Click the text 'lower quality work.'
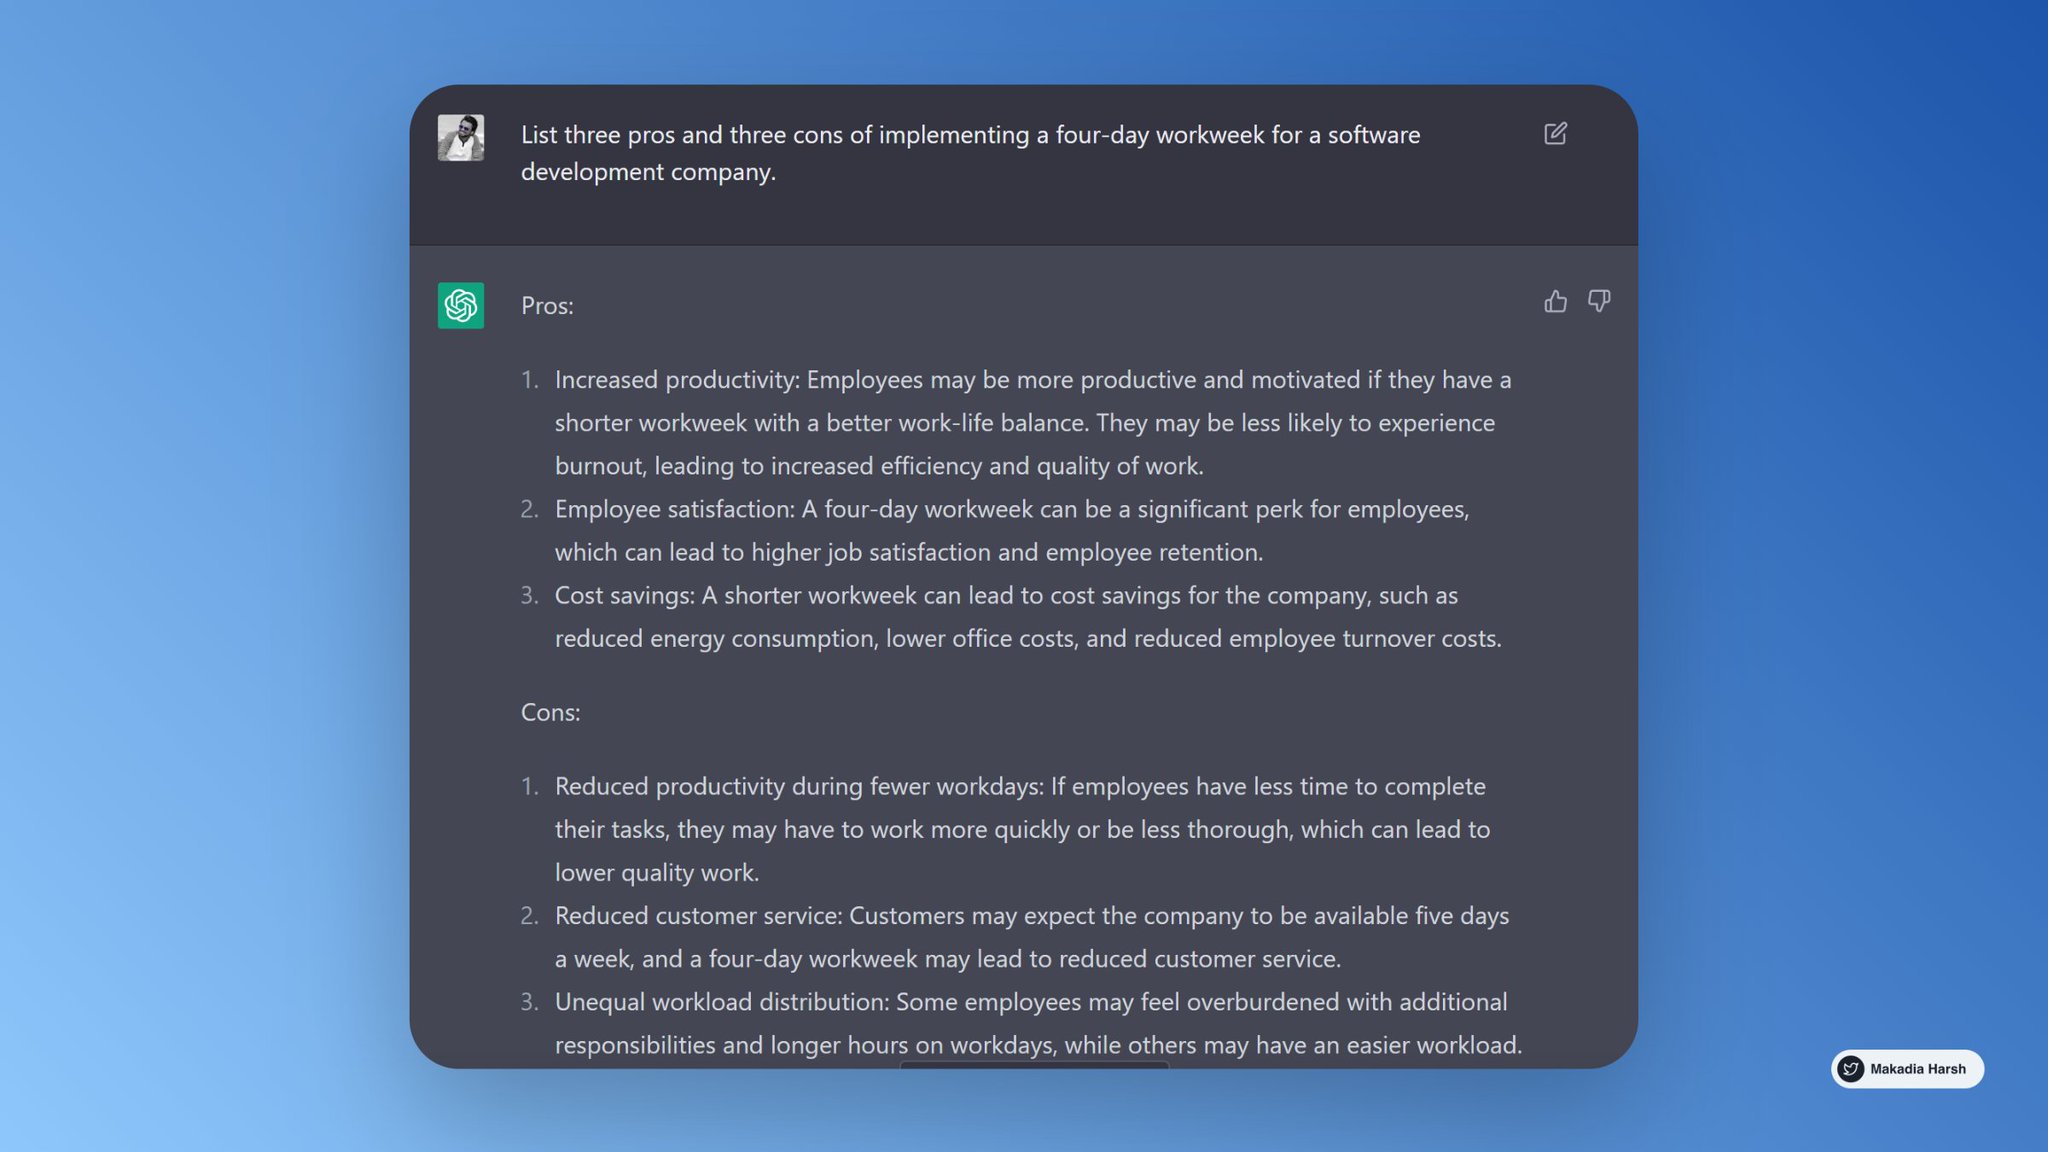This screenshot has height=1152, width=2048. click(x=657, y=873)
